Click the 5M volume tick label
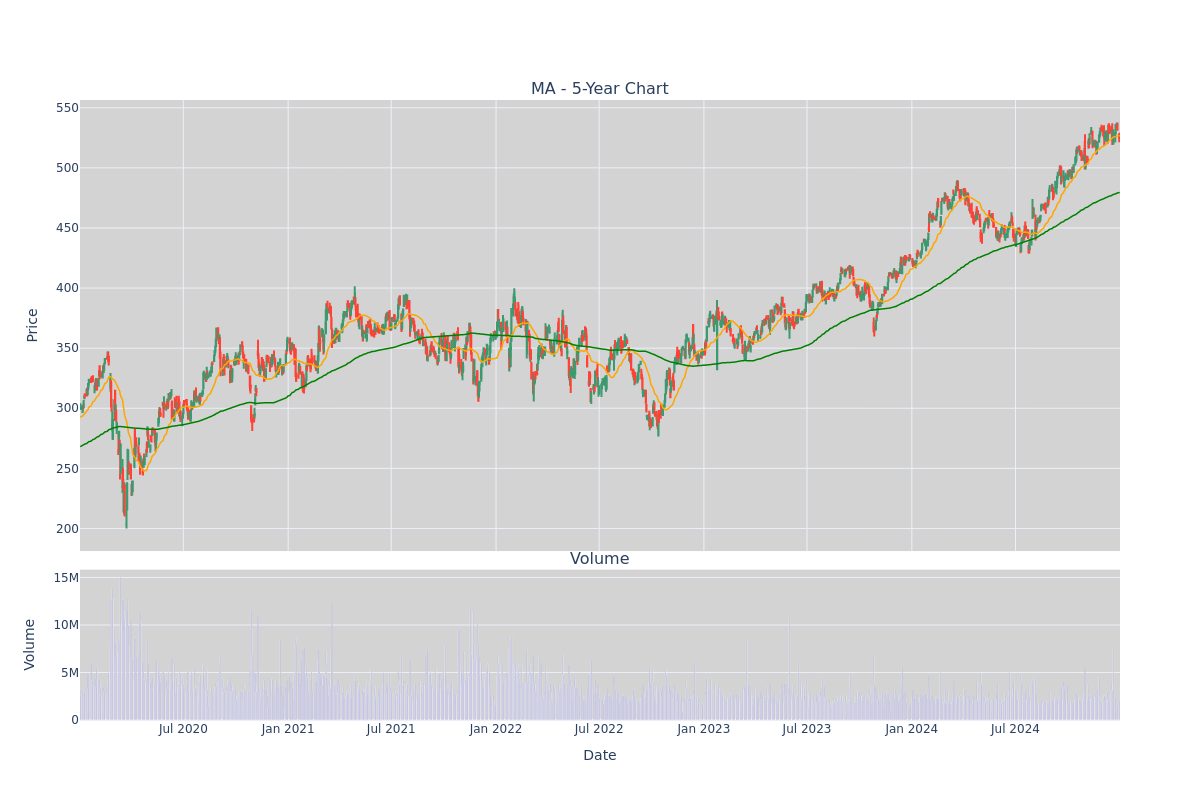This screenshot has width=1200, height=800. 70,673
